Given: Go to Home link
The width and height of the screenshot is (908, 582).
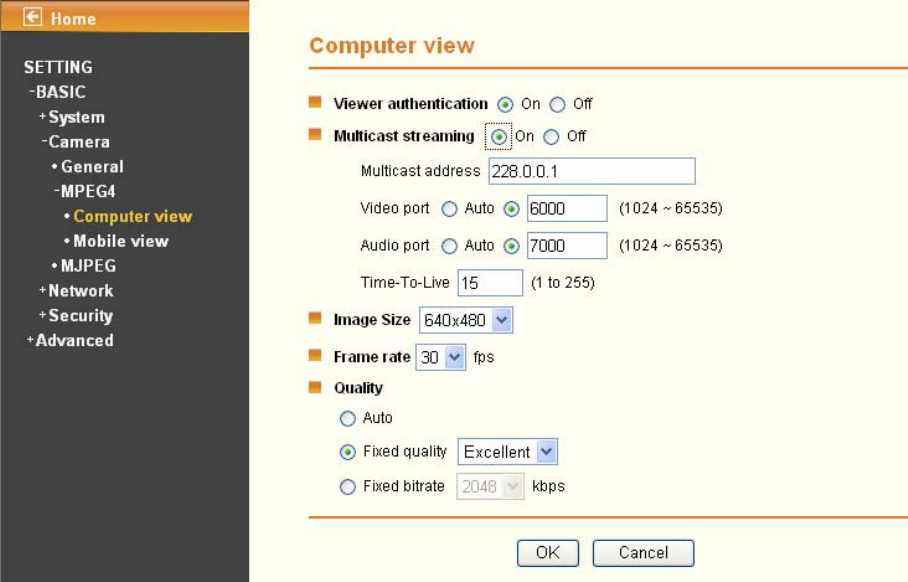Looking at the screenshot, I should click(73, 19).
